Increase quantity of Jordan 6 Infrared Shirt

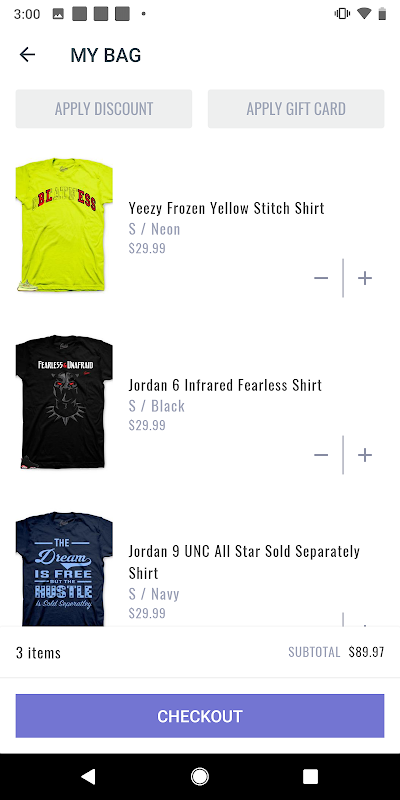[364, 455]
